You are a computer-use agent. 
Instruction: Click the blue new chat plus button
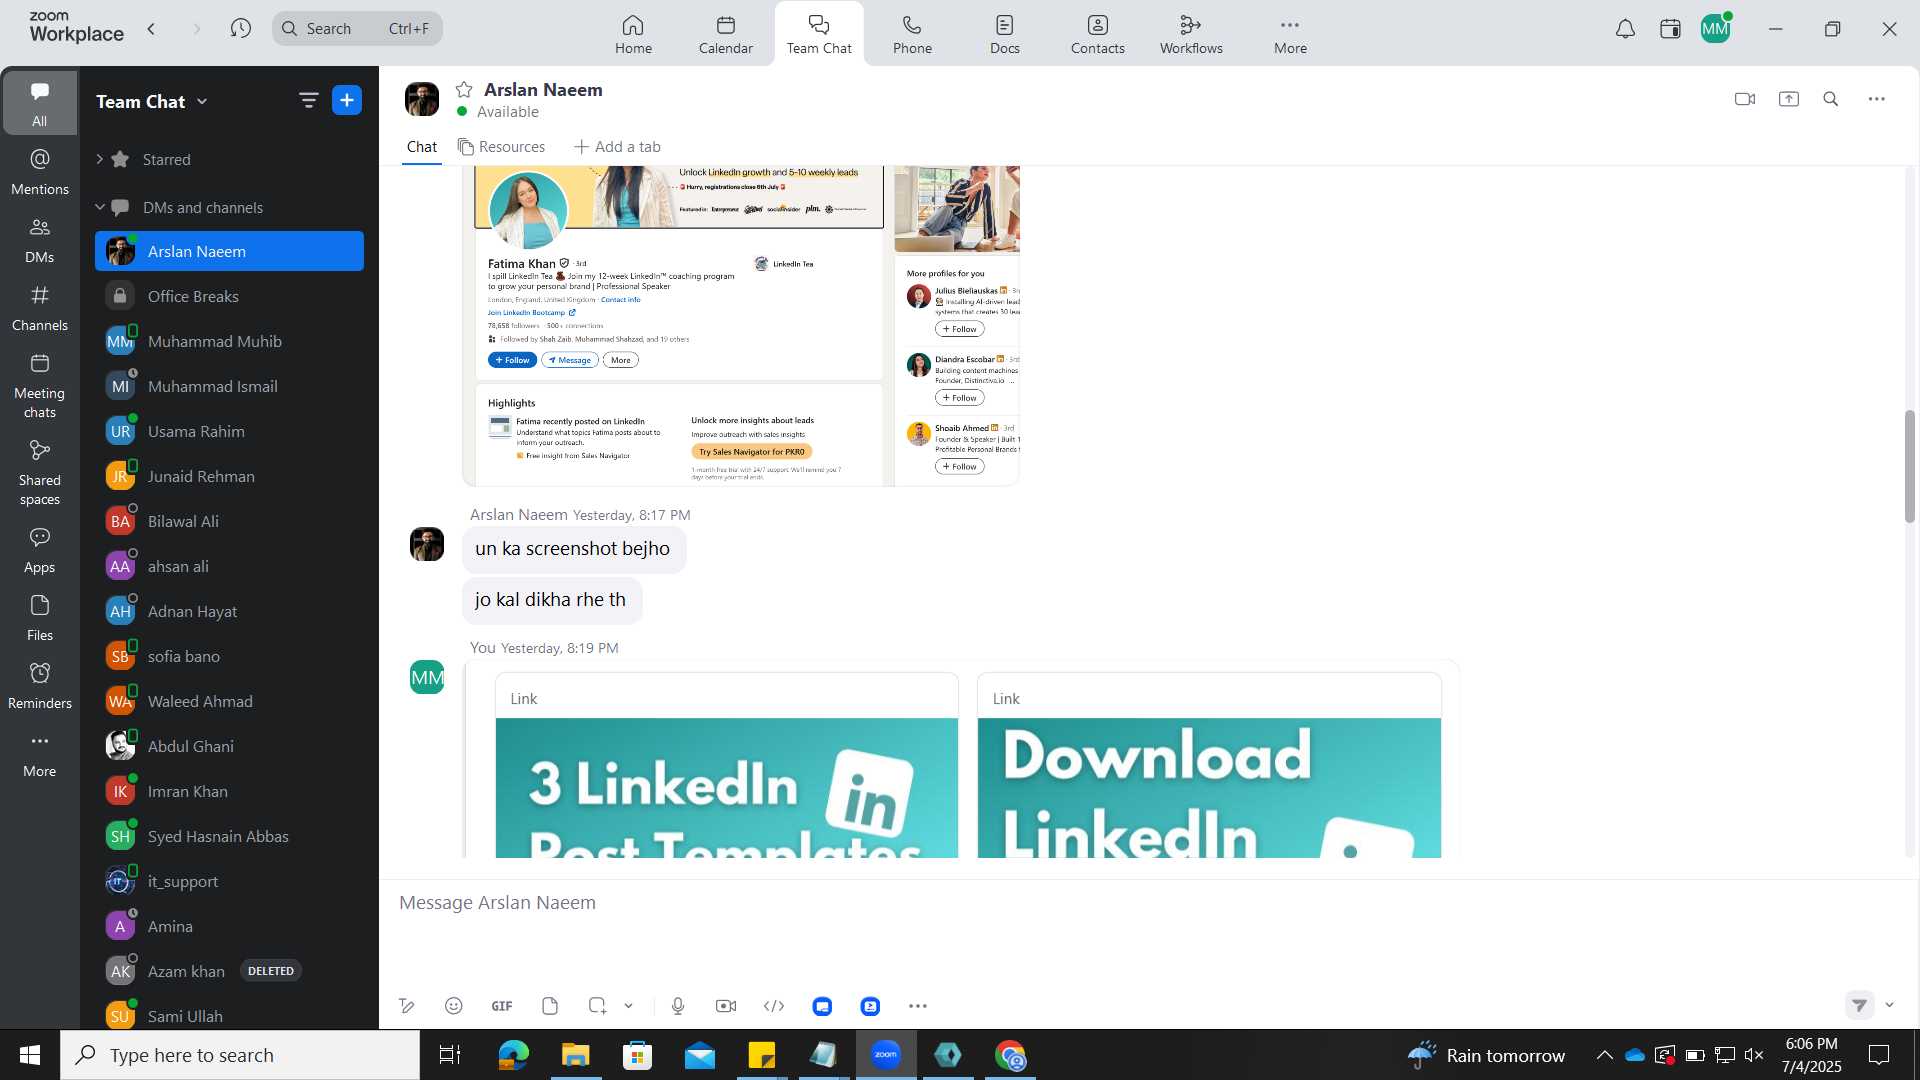[x=347, y=100]
